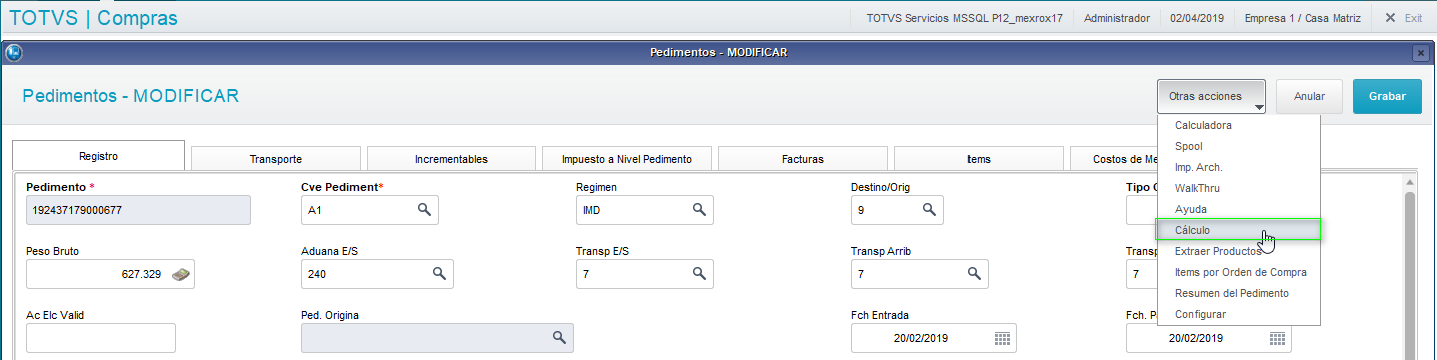Click the Anular button
This screenshot has height=360, width=1437.
point(1309,97)
